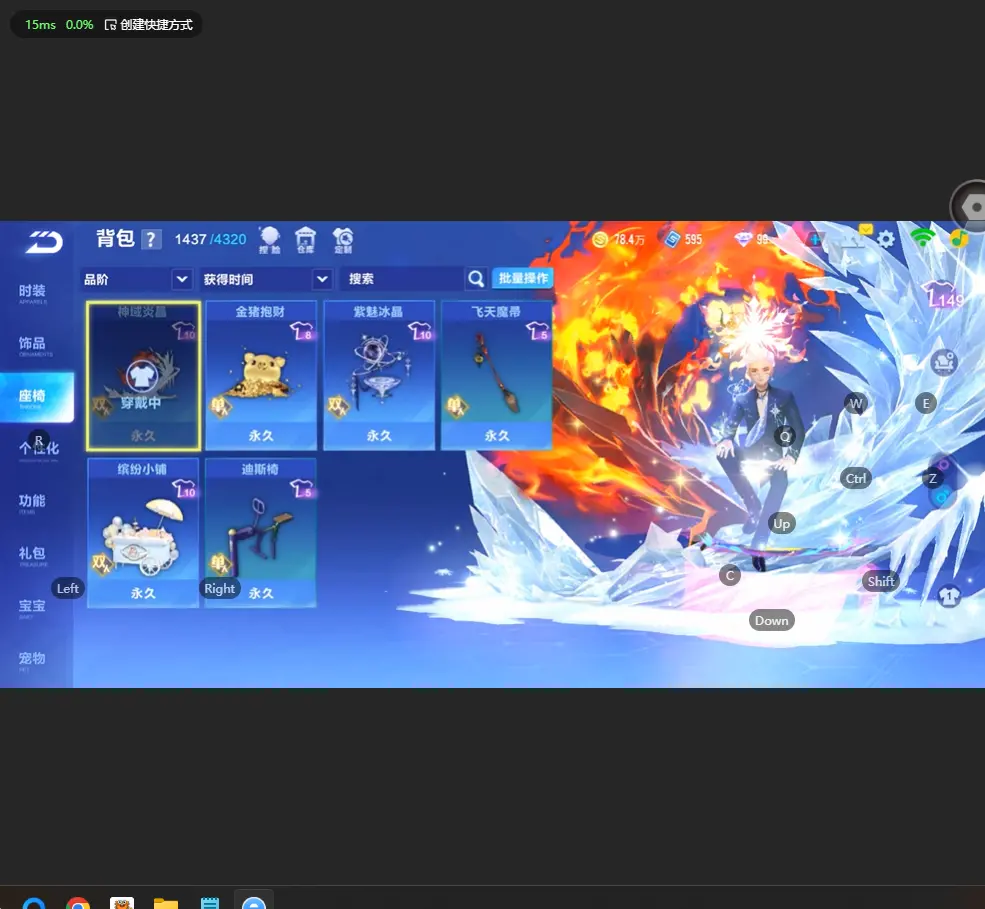
Task: Click the Z key overlay button
Action: [x=933, y=479]
